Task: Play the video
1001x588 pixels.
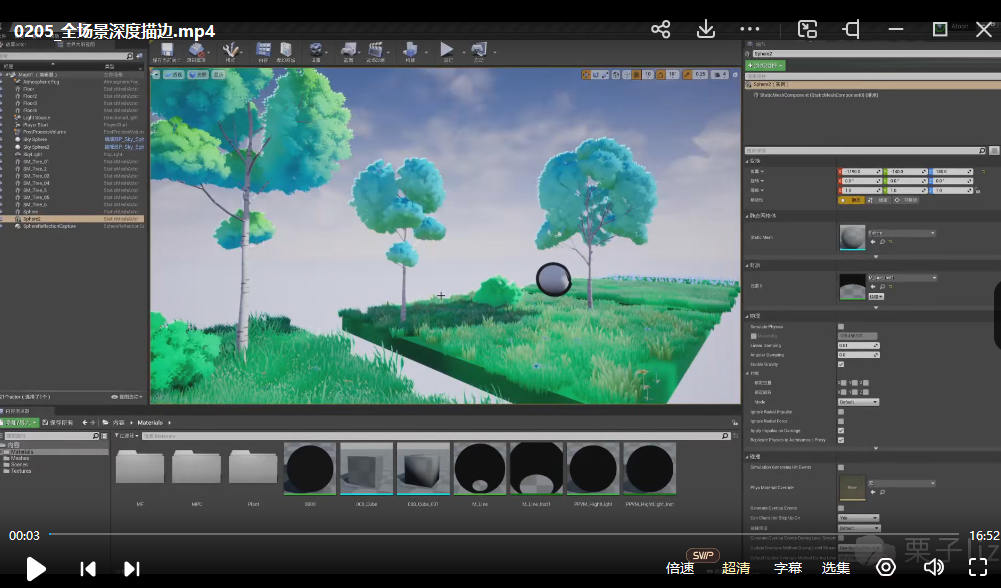Action: (36, 569)
